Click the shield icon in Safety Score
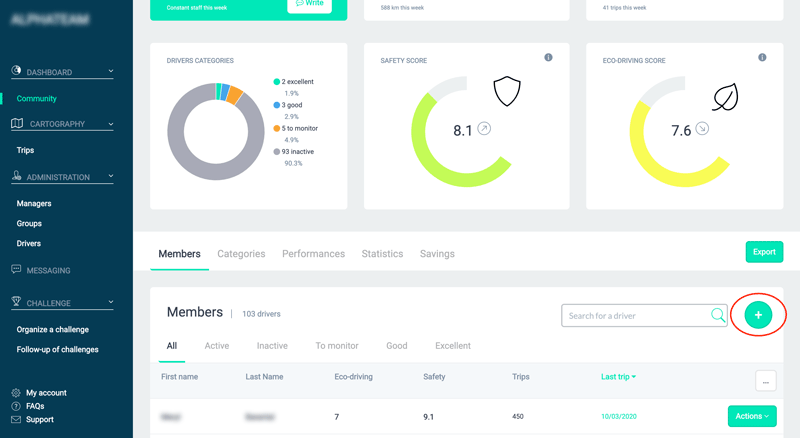Viewport: 800px width, 438px height. tap(508, 93)
